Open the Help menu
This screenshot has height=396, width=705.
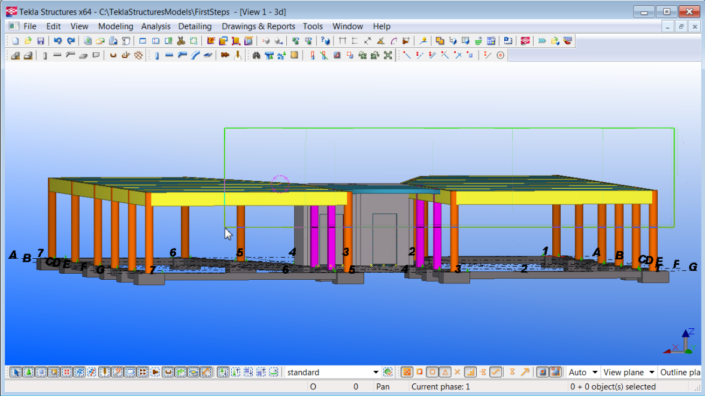(x=381, y=26)
